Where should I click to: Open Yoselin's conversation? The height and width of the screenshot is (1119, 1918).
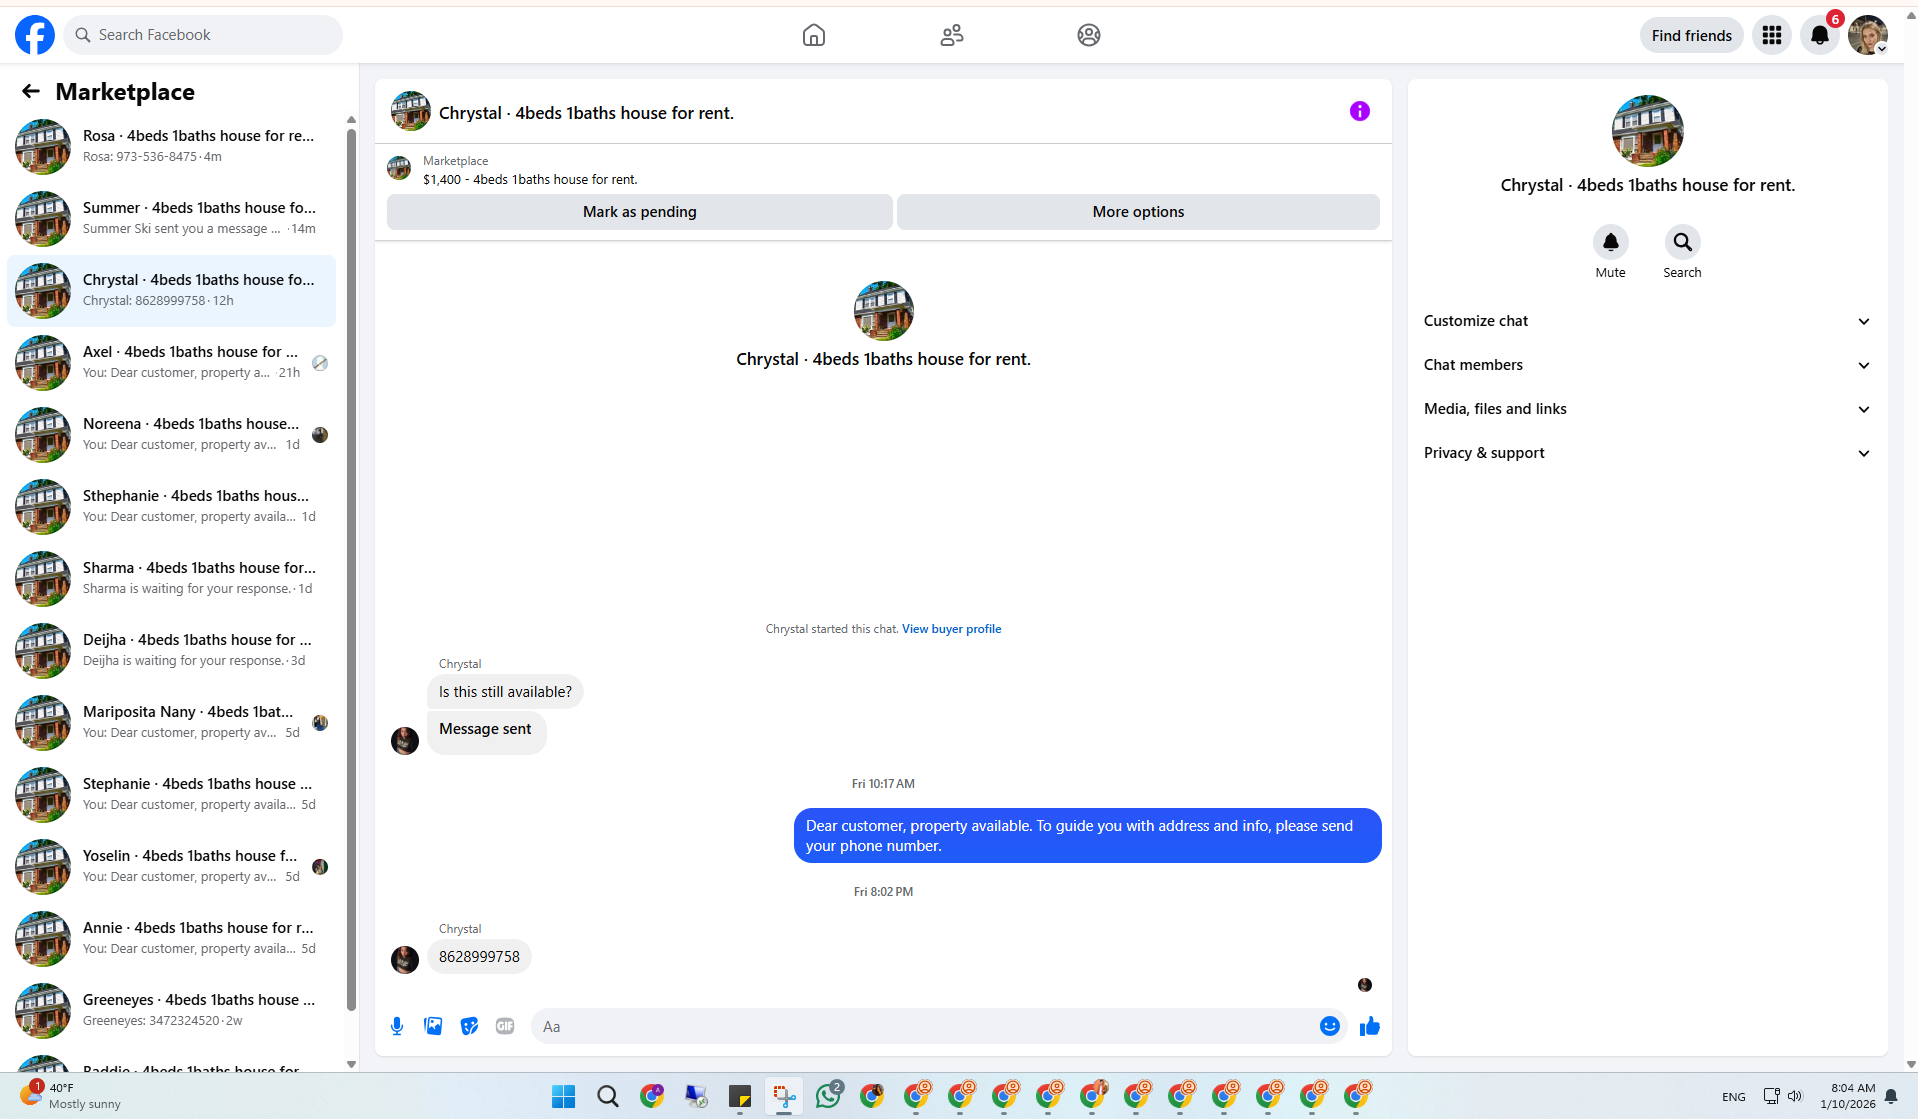[x=172, y=867]
